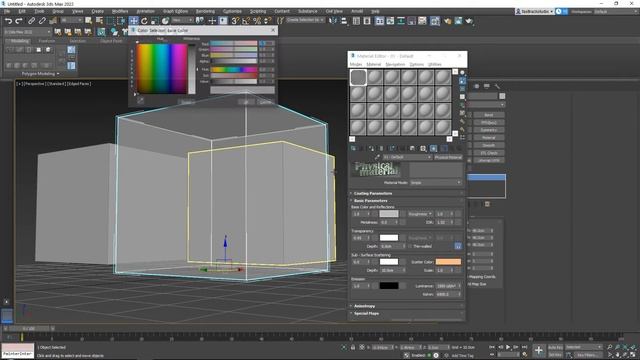Open the Material Mode dropdown
Viewport: 640px width, 360px height.
coord(436,182)
